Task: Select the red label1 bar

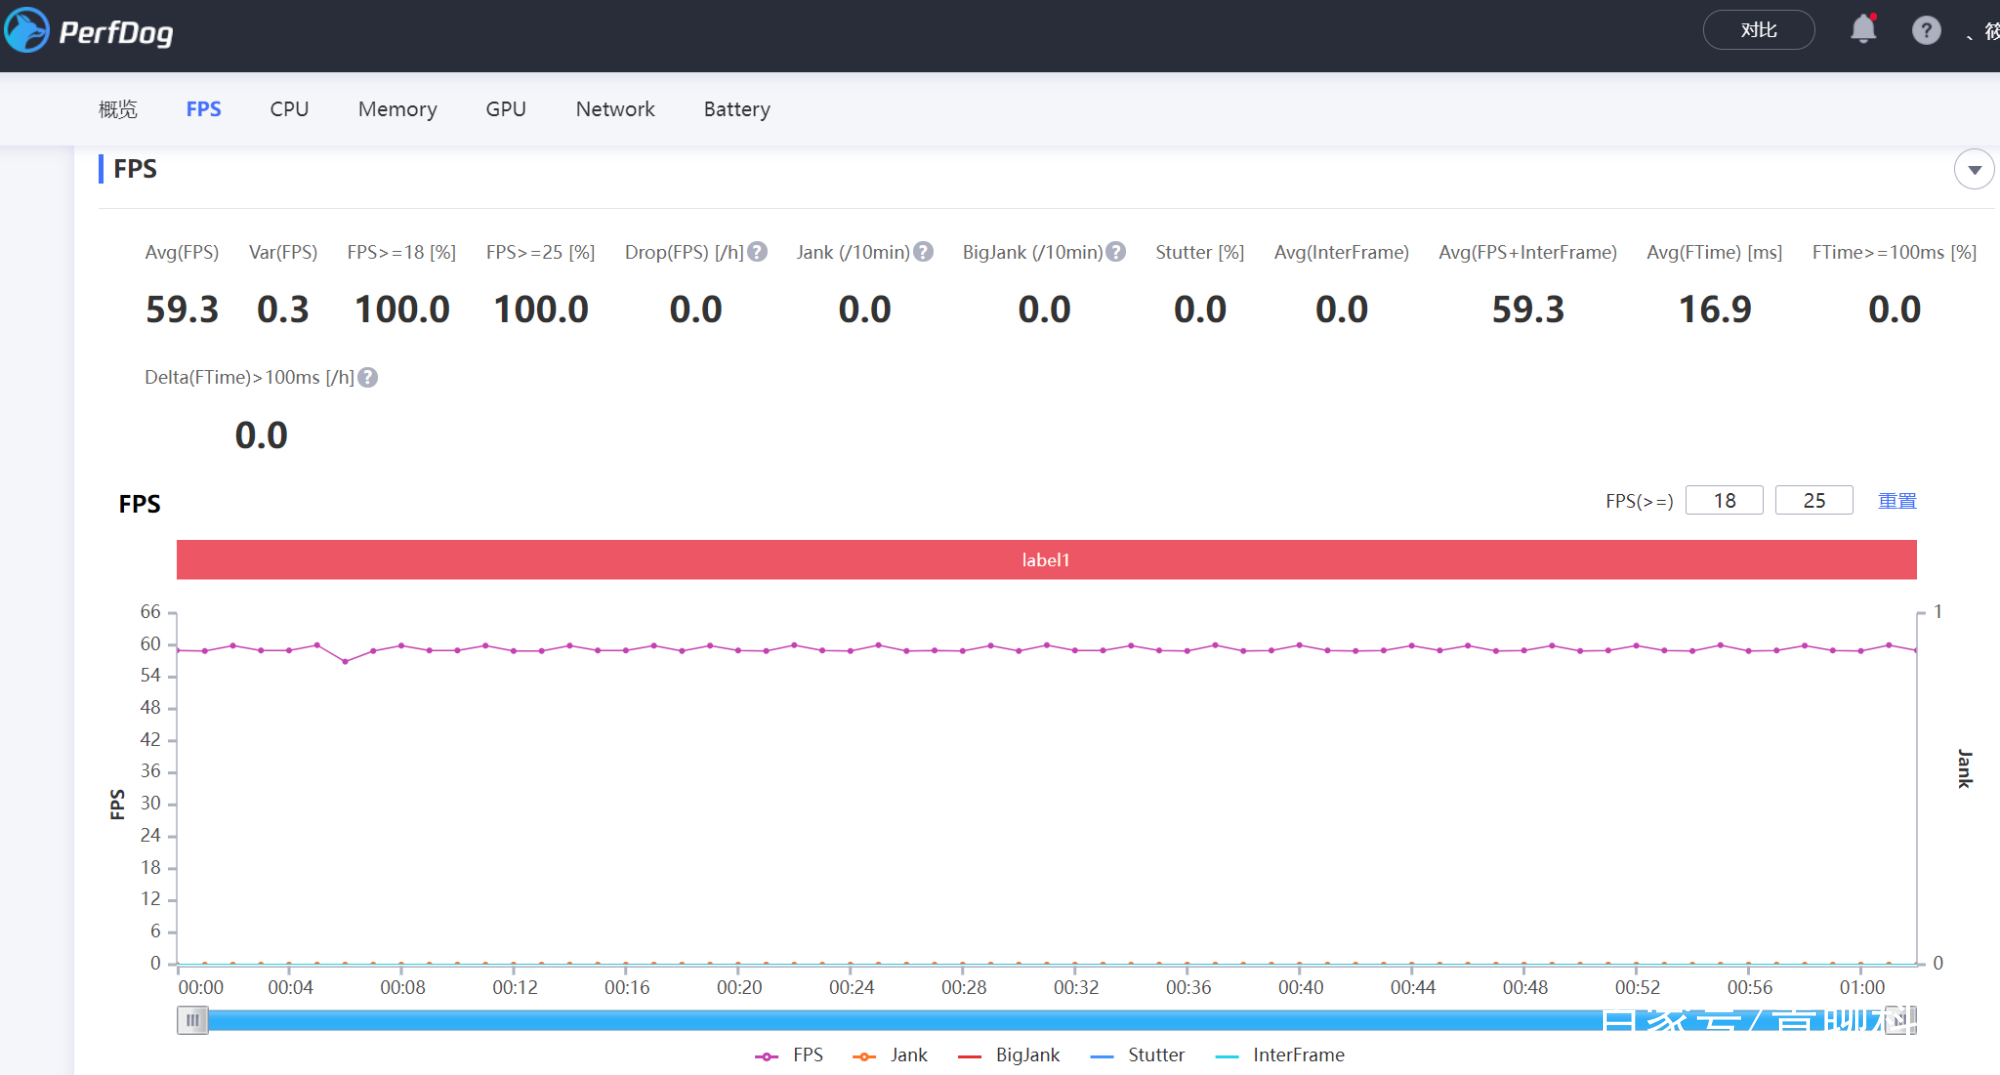Action: pos(1046,560)
